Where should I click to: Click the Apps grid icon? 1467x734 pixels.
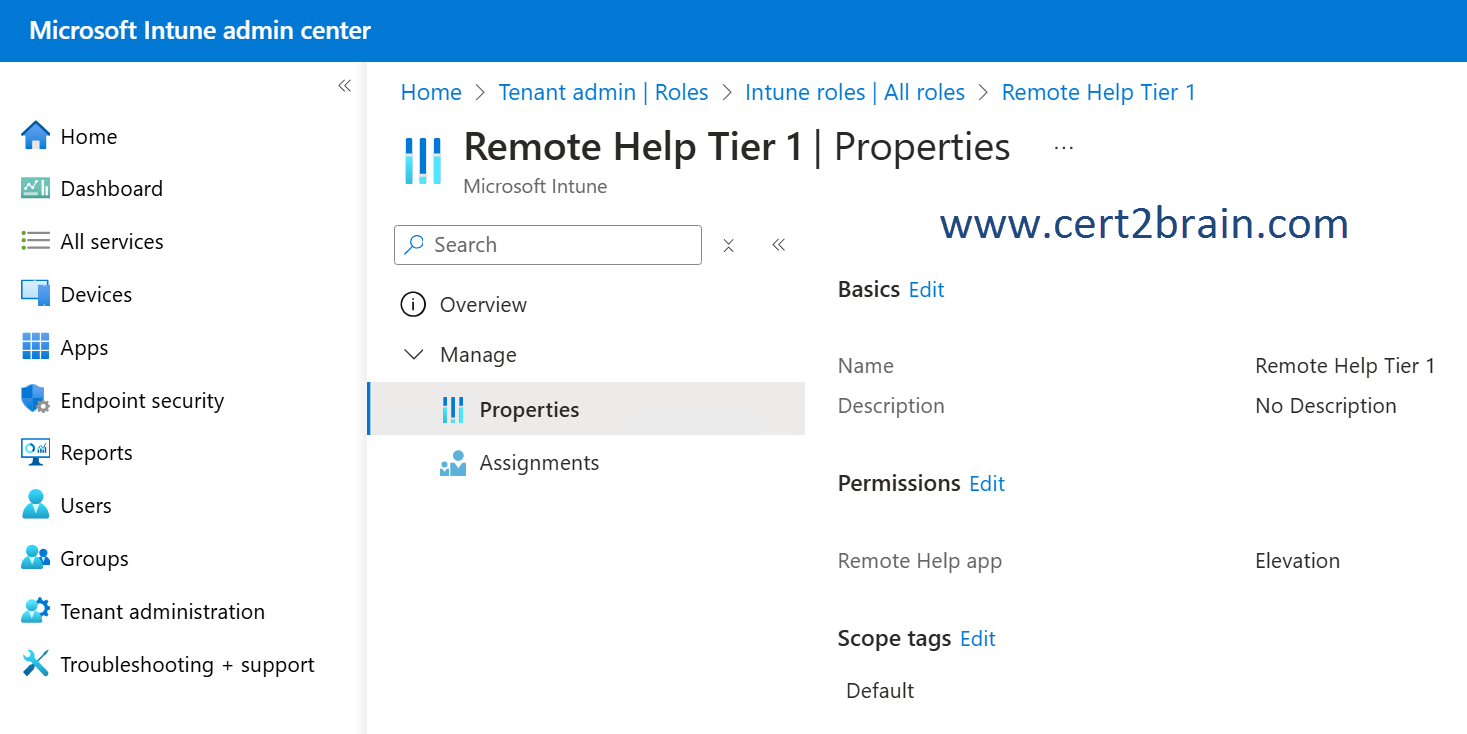(x=35, y=347)
